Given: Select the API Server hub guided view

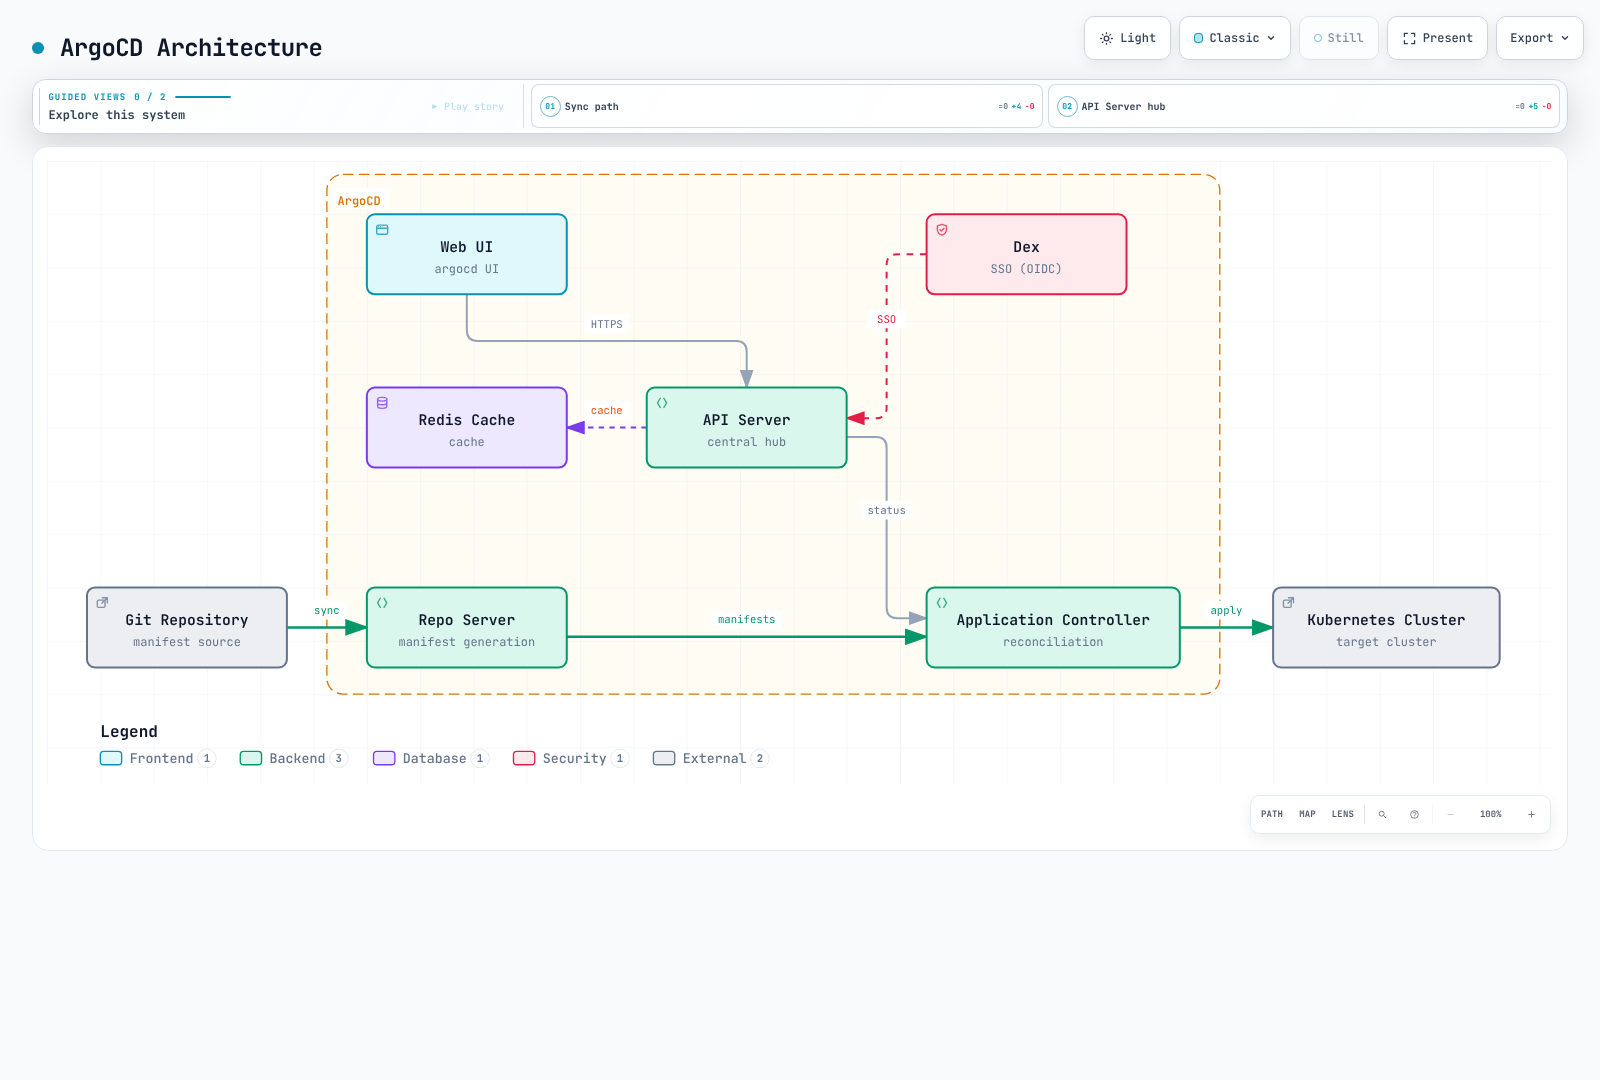Looking at the screenshot, I should pos(1304,106).
